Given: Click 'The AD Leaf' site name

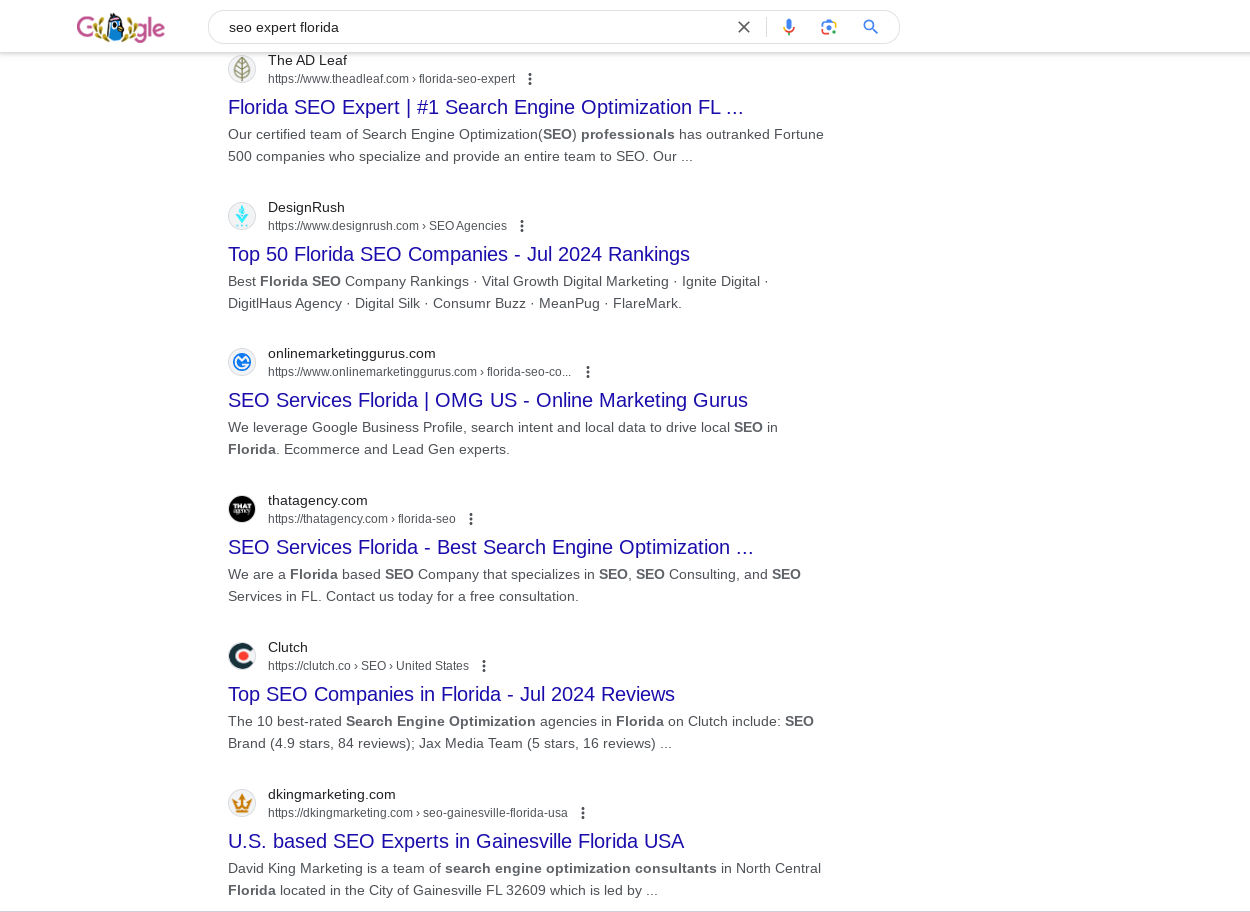Looking at the screenshot, I should pos(307,60).
